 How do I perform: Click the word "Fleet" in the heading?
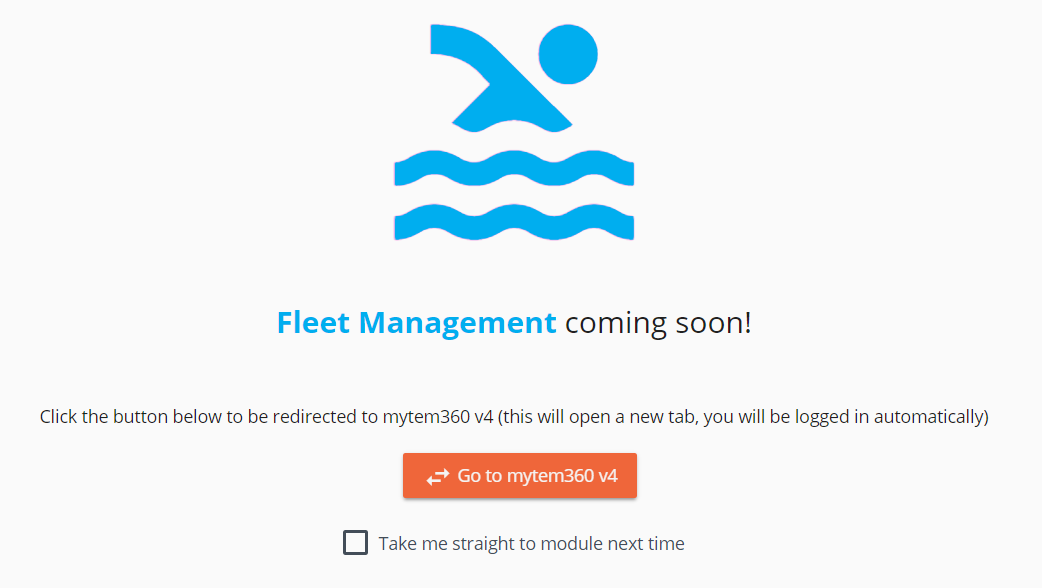pos(313,323)
